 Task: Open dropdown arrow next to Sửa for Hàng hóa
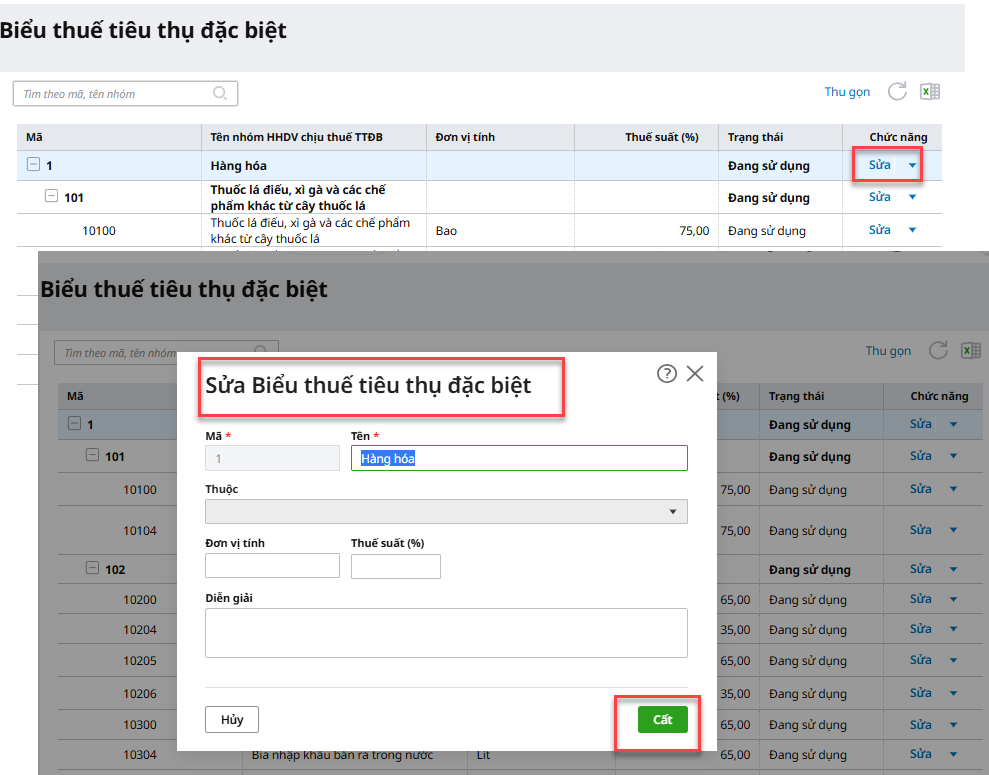click(912, 166)
